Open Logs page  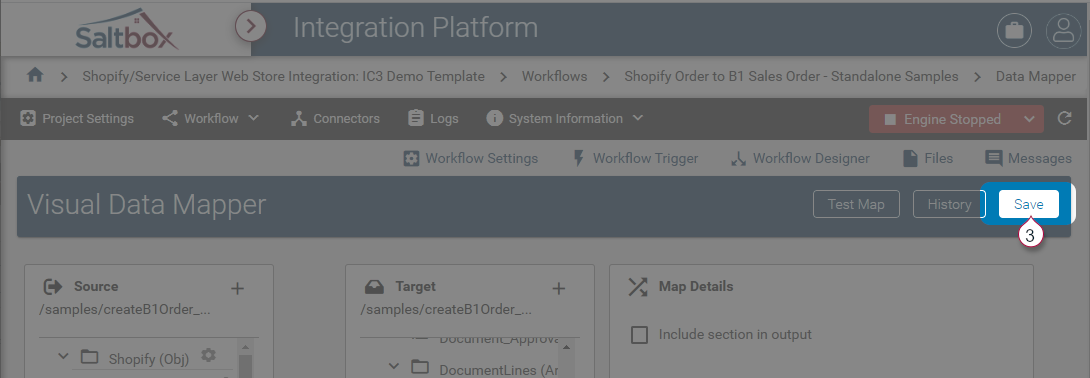point(433,119)
